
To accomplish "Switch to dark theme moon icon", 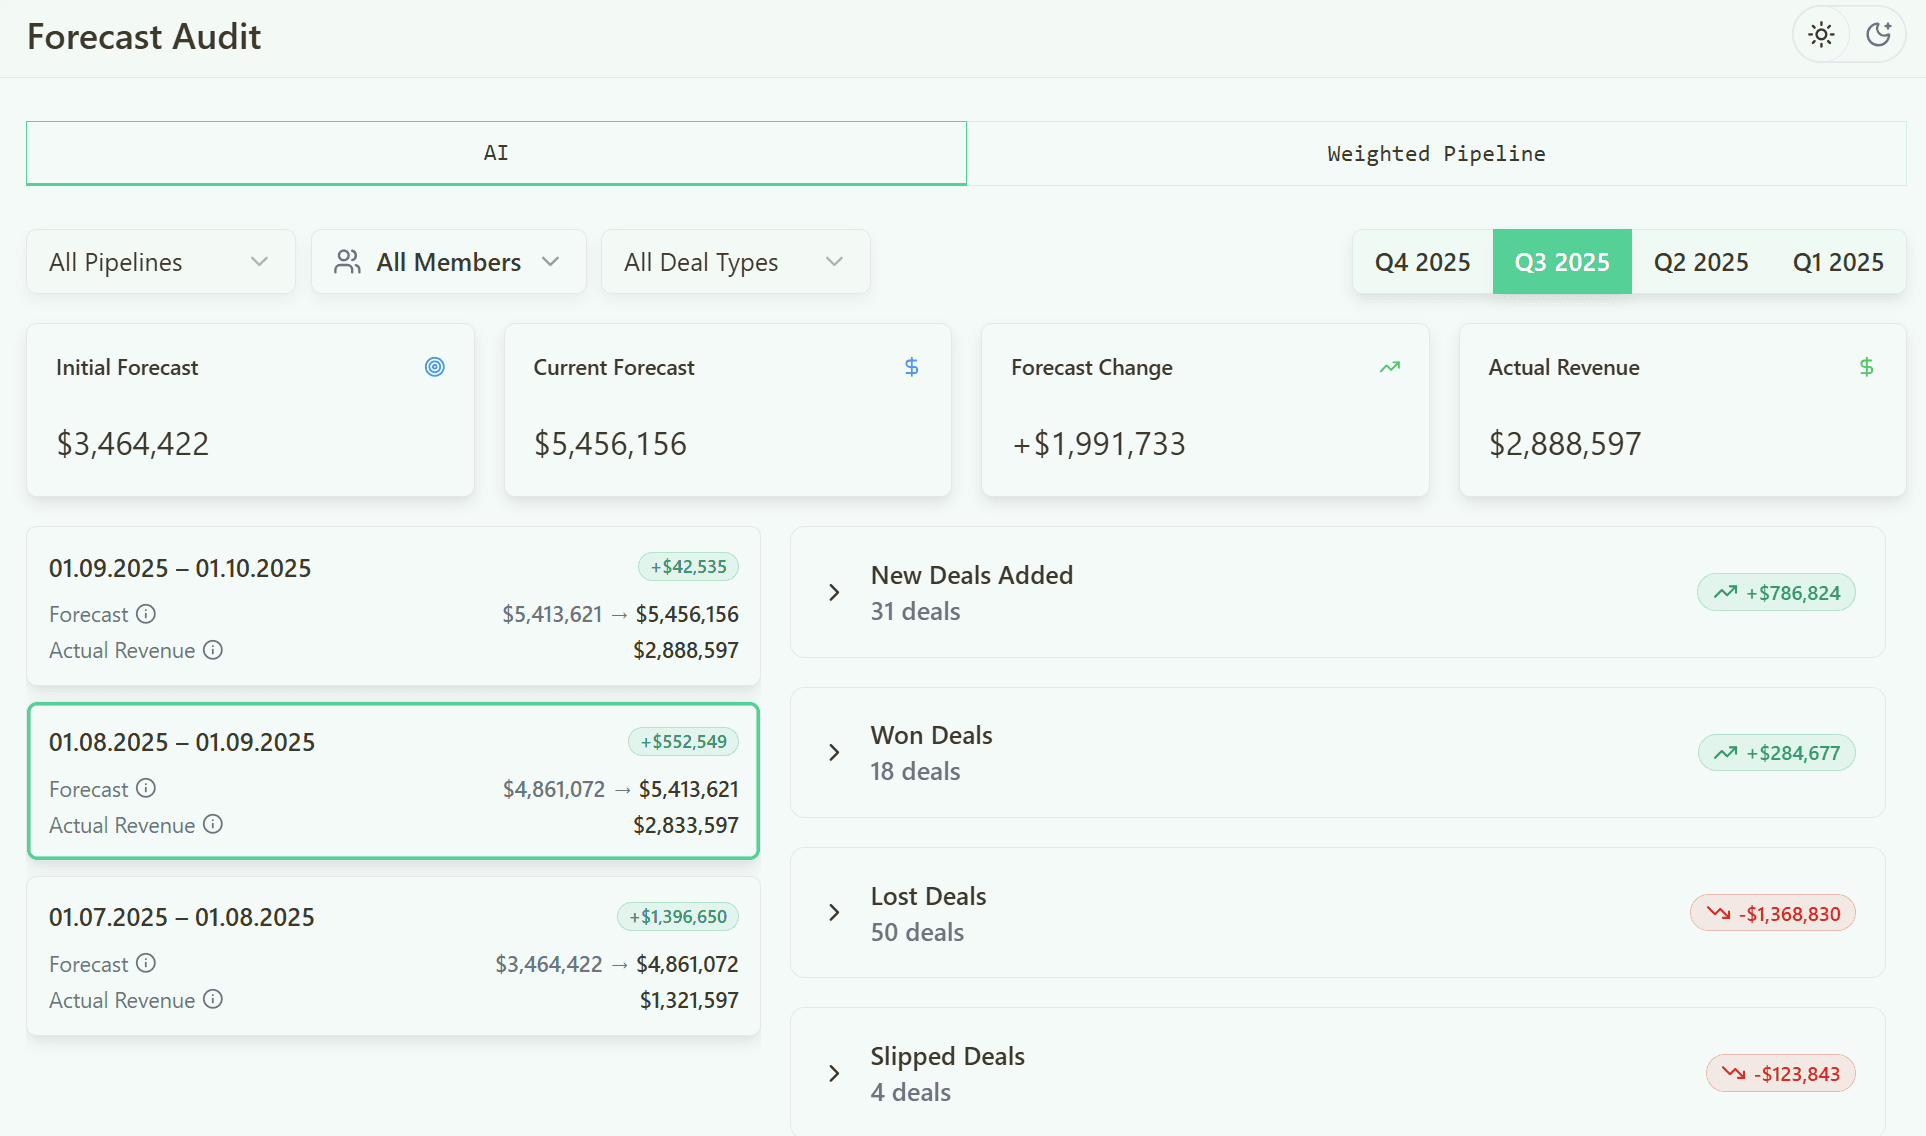I will 1879,35.
